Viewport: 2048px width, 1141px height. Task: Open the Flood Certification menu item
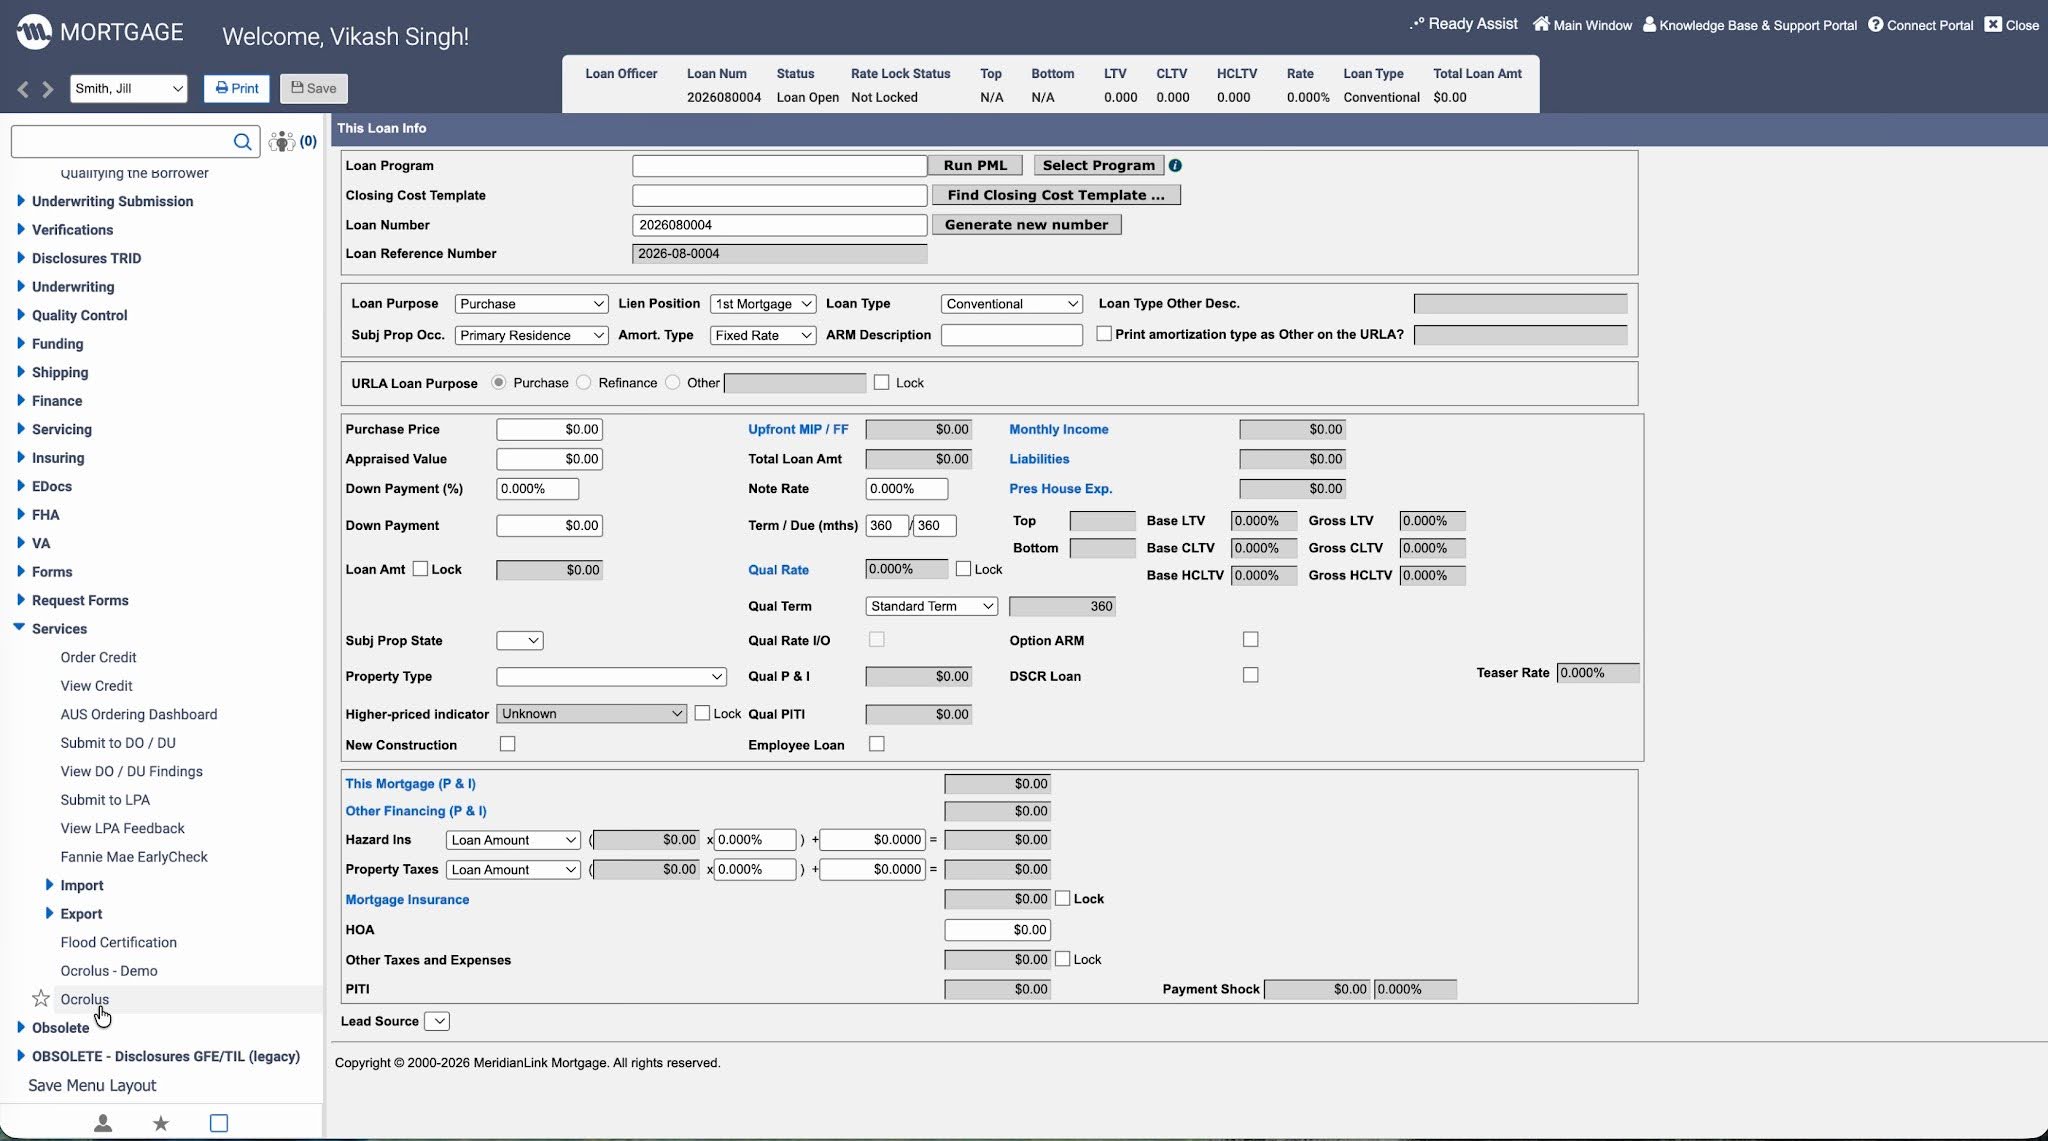click(x=118, y=942)
